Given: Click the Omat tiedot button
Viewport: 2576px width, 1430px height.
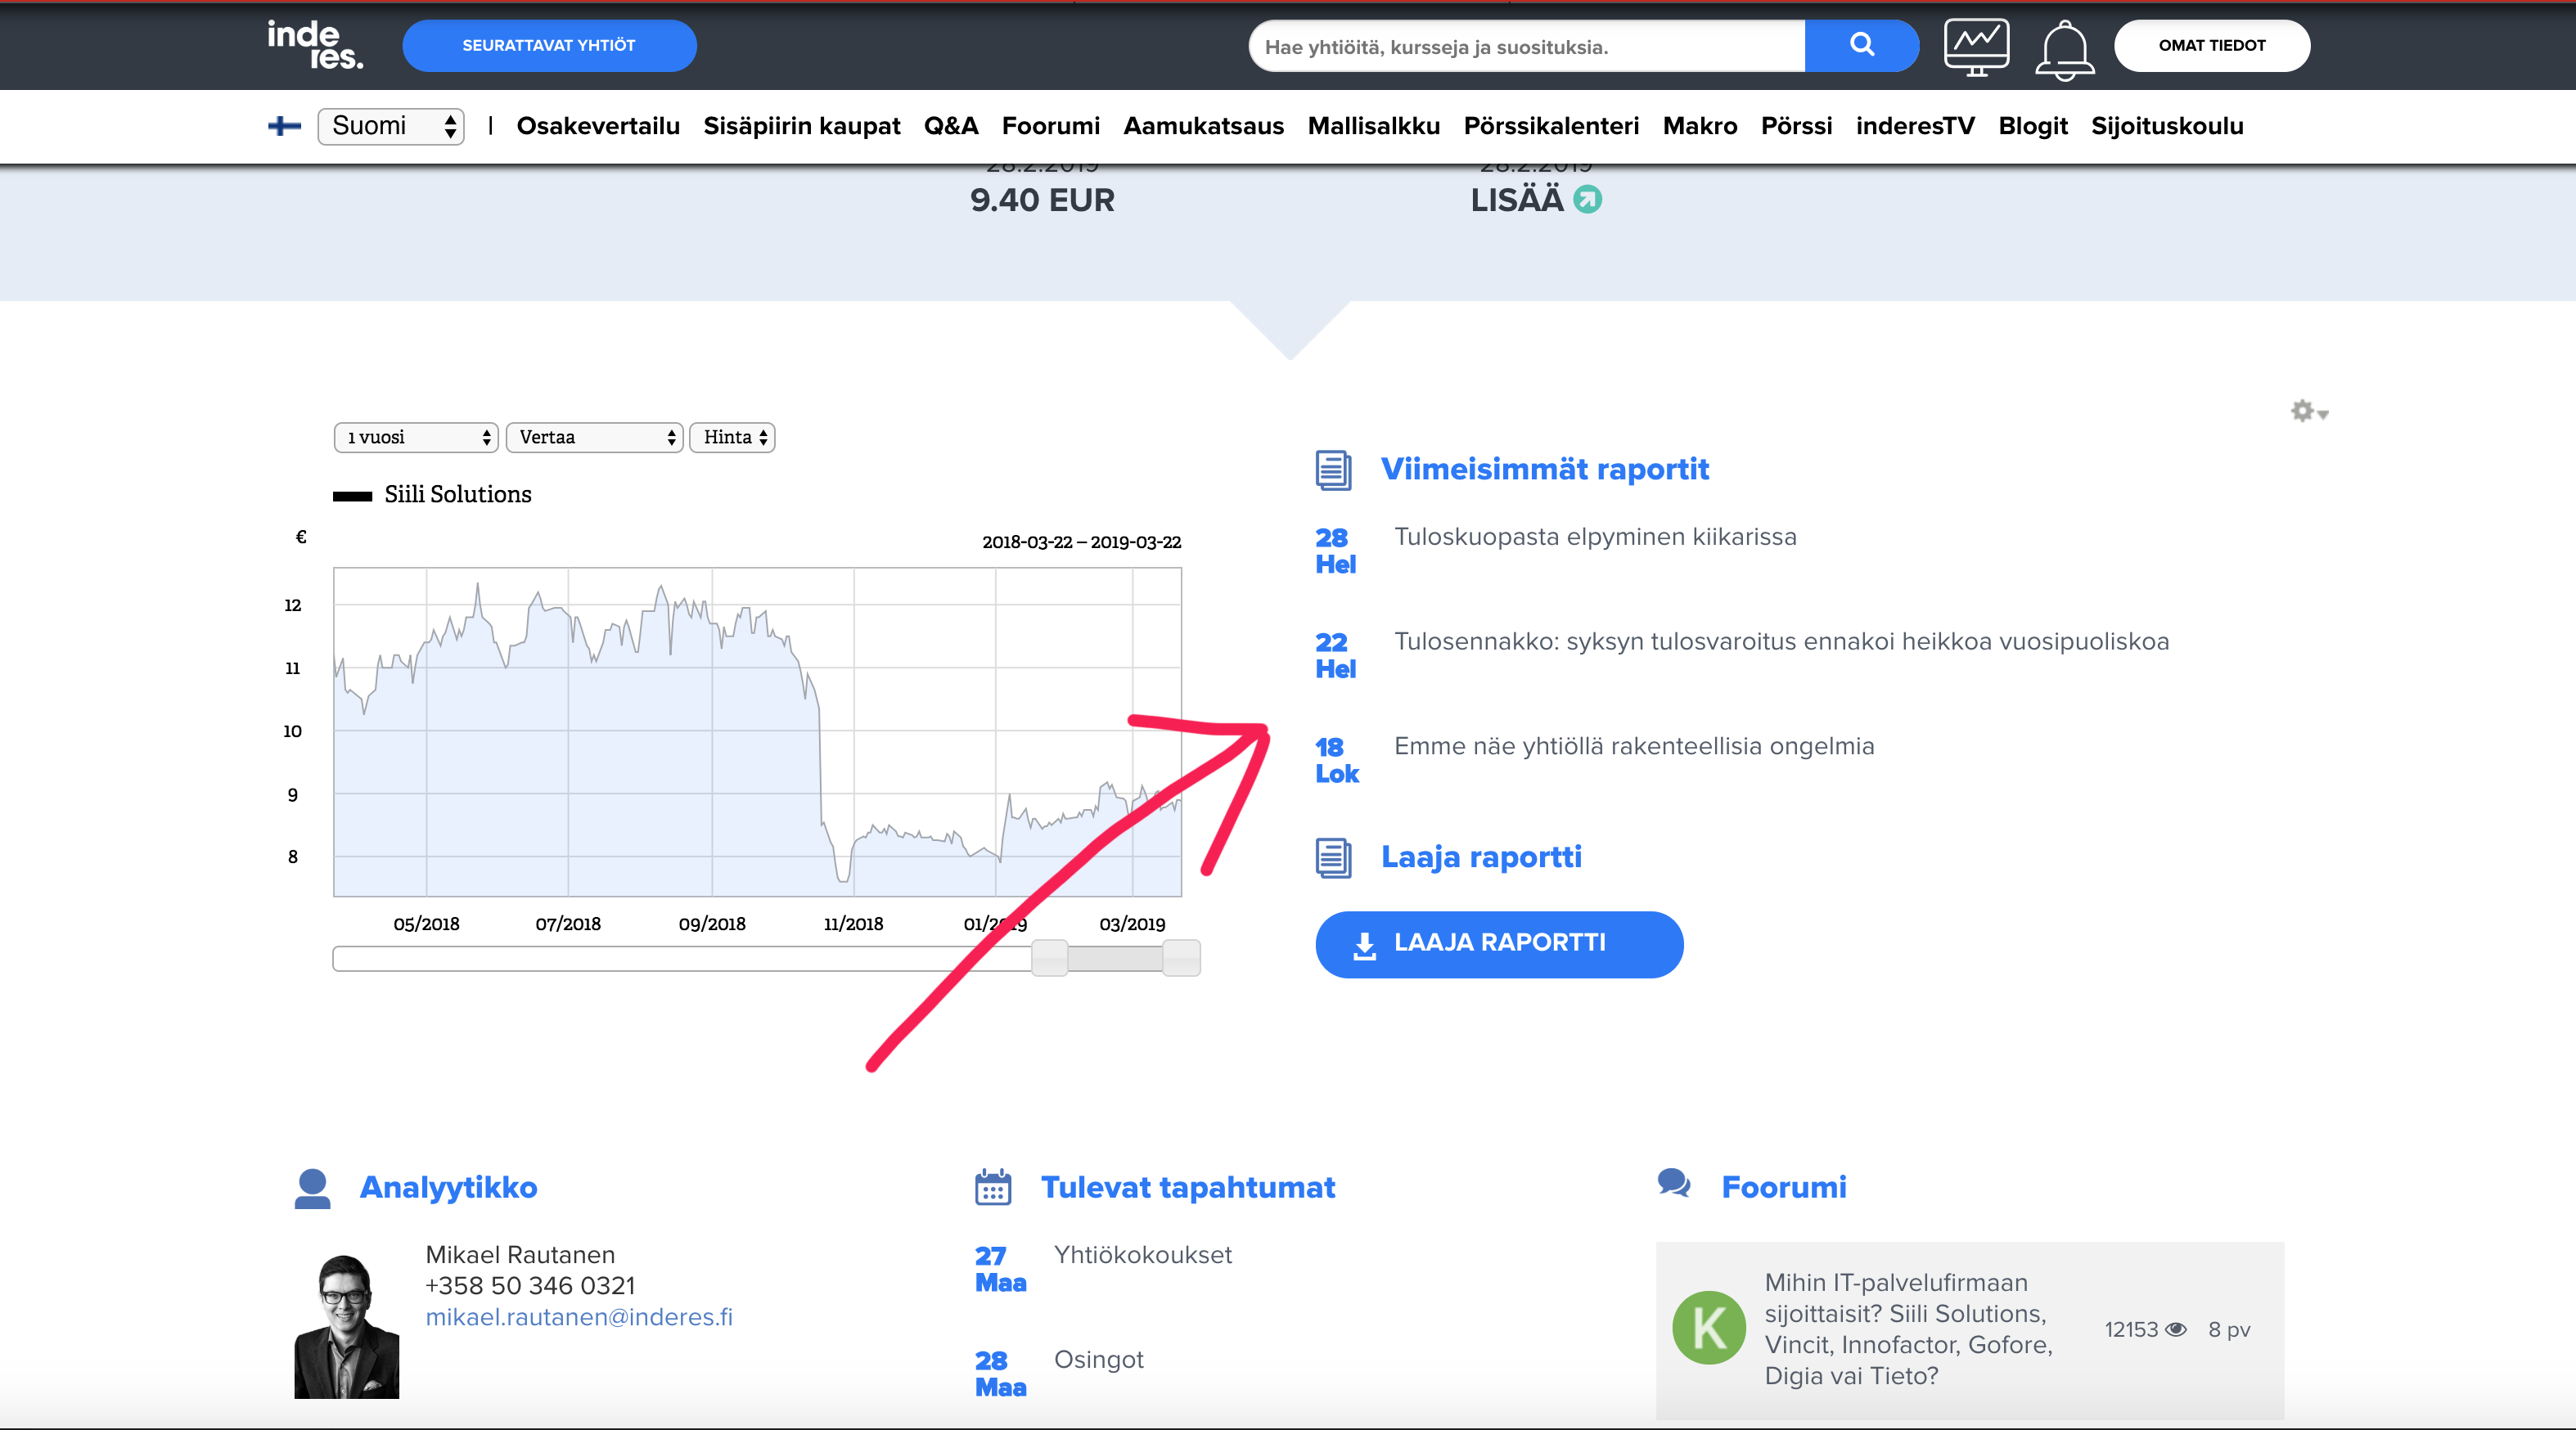Looking at the screenshot, I should pyautogui.click(x=2212, y=46).
